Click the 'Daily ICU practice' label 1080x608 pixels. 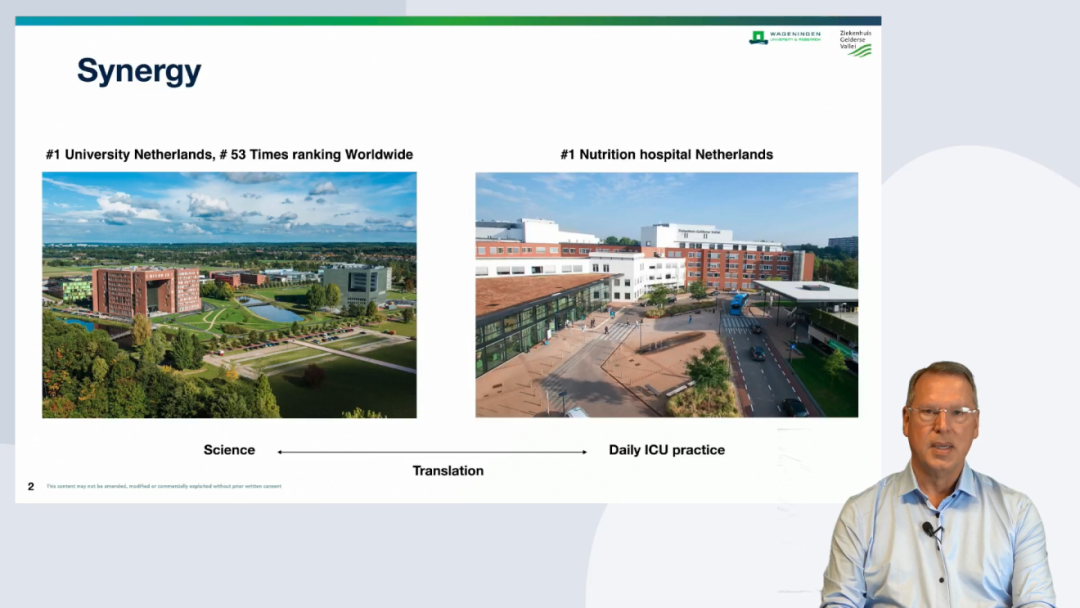tap(667, 450)
